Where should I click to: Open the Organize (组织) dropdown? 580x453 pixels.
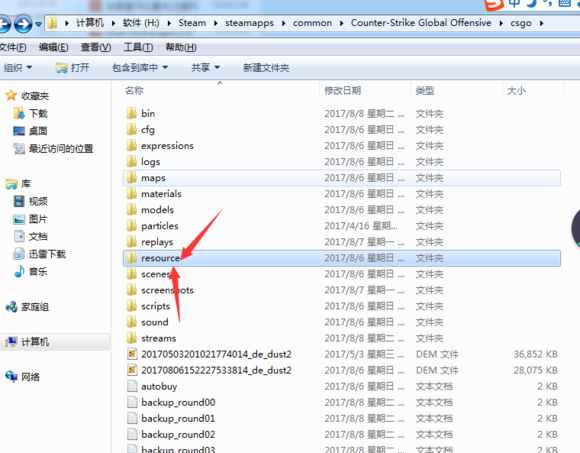[18, 68]
